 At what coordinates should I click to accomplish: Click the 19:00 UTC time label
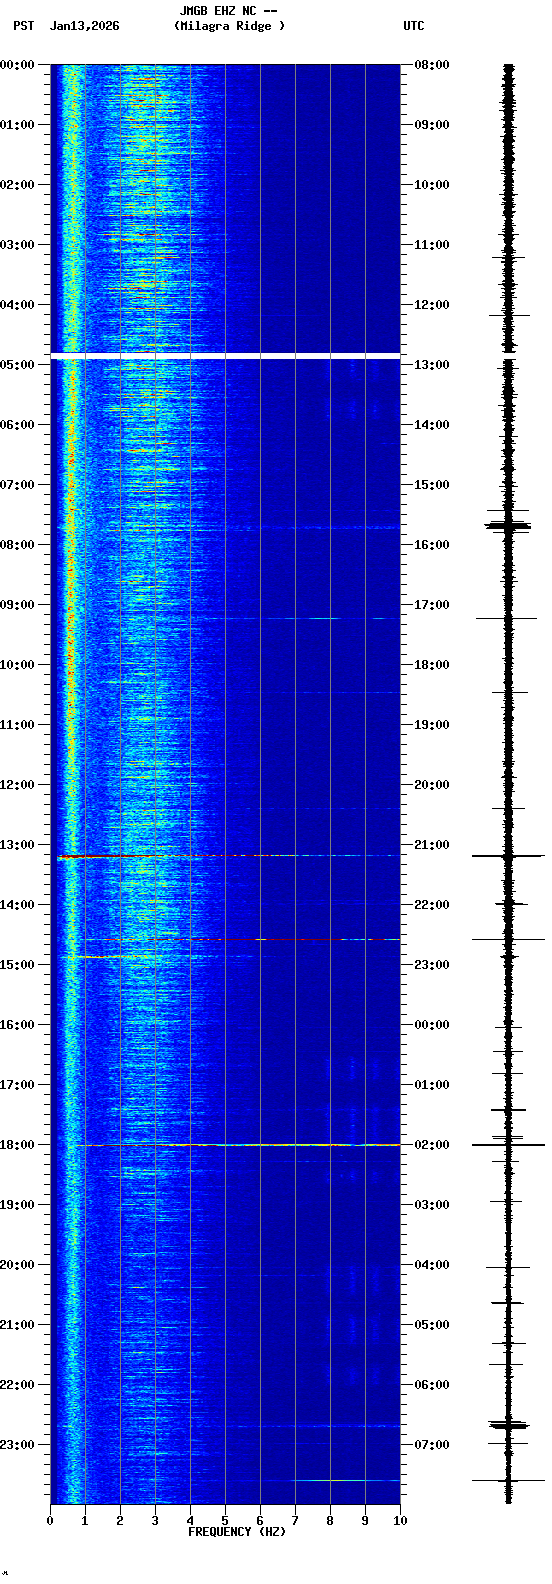(x=432, y=725)
